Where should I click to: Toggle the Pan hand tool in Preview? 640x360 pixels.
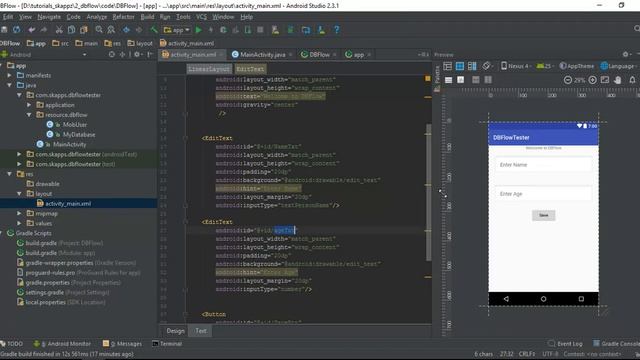(x=618, y=80)
